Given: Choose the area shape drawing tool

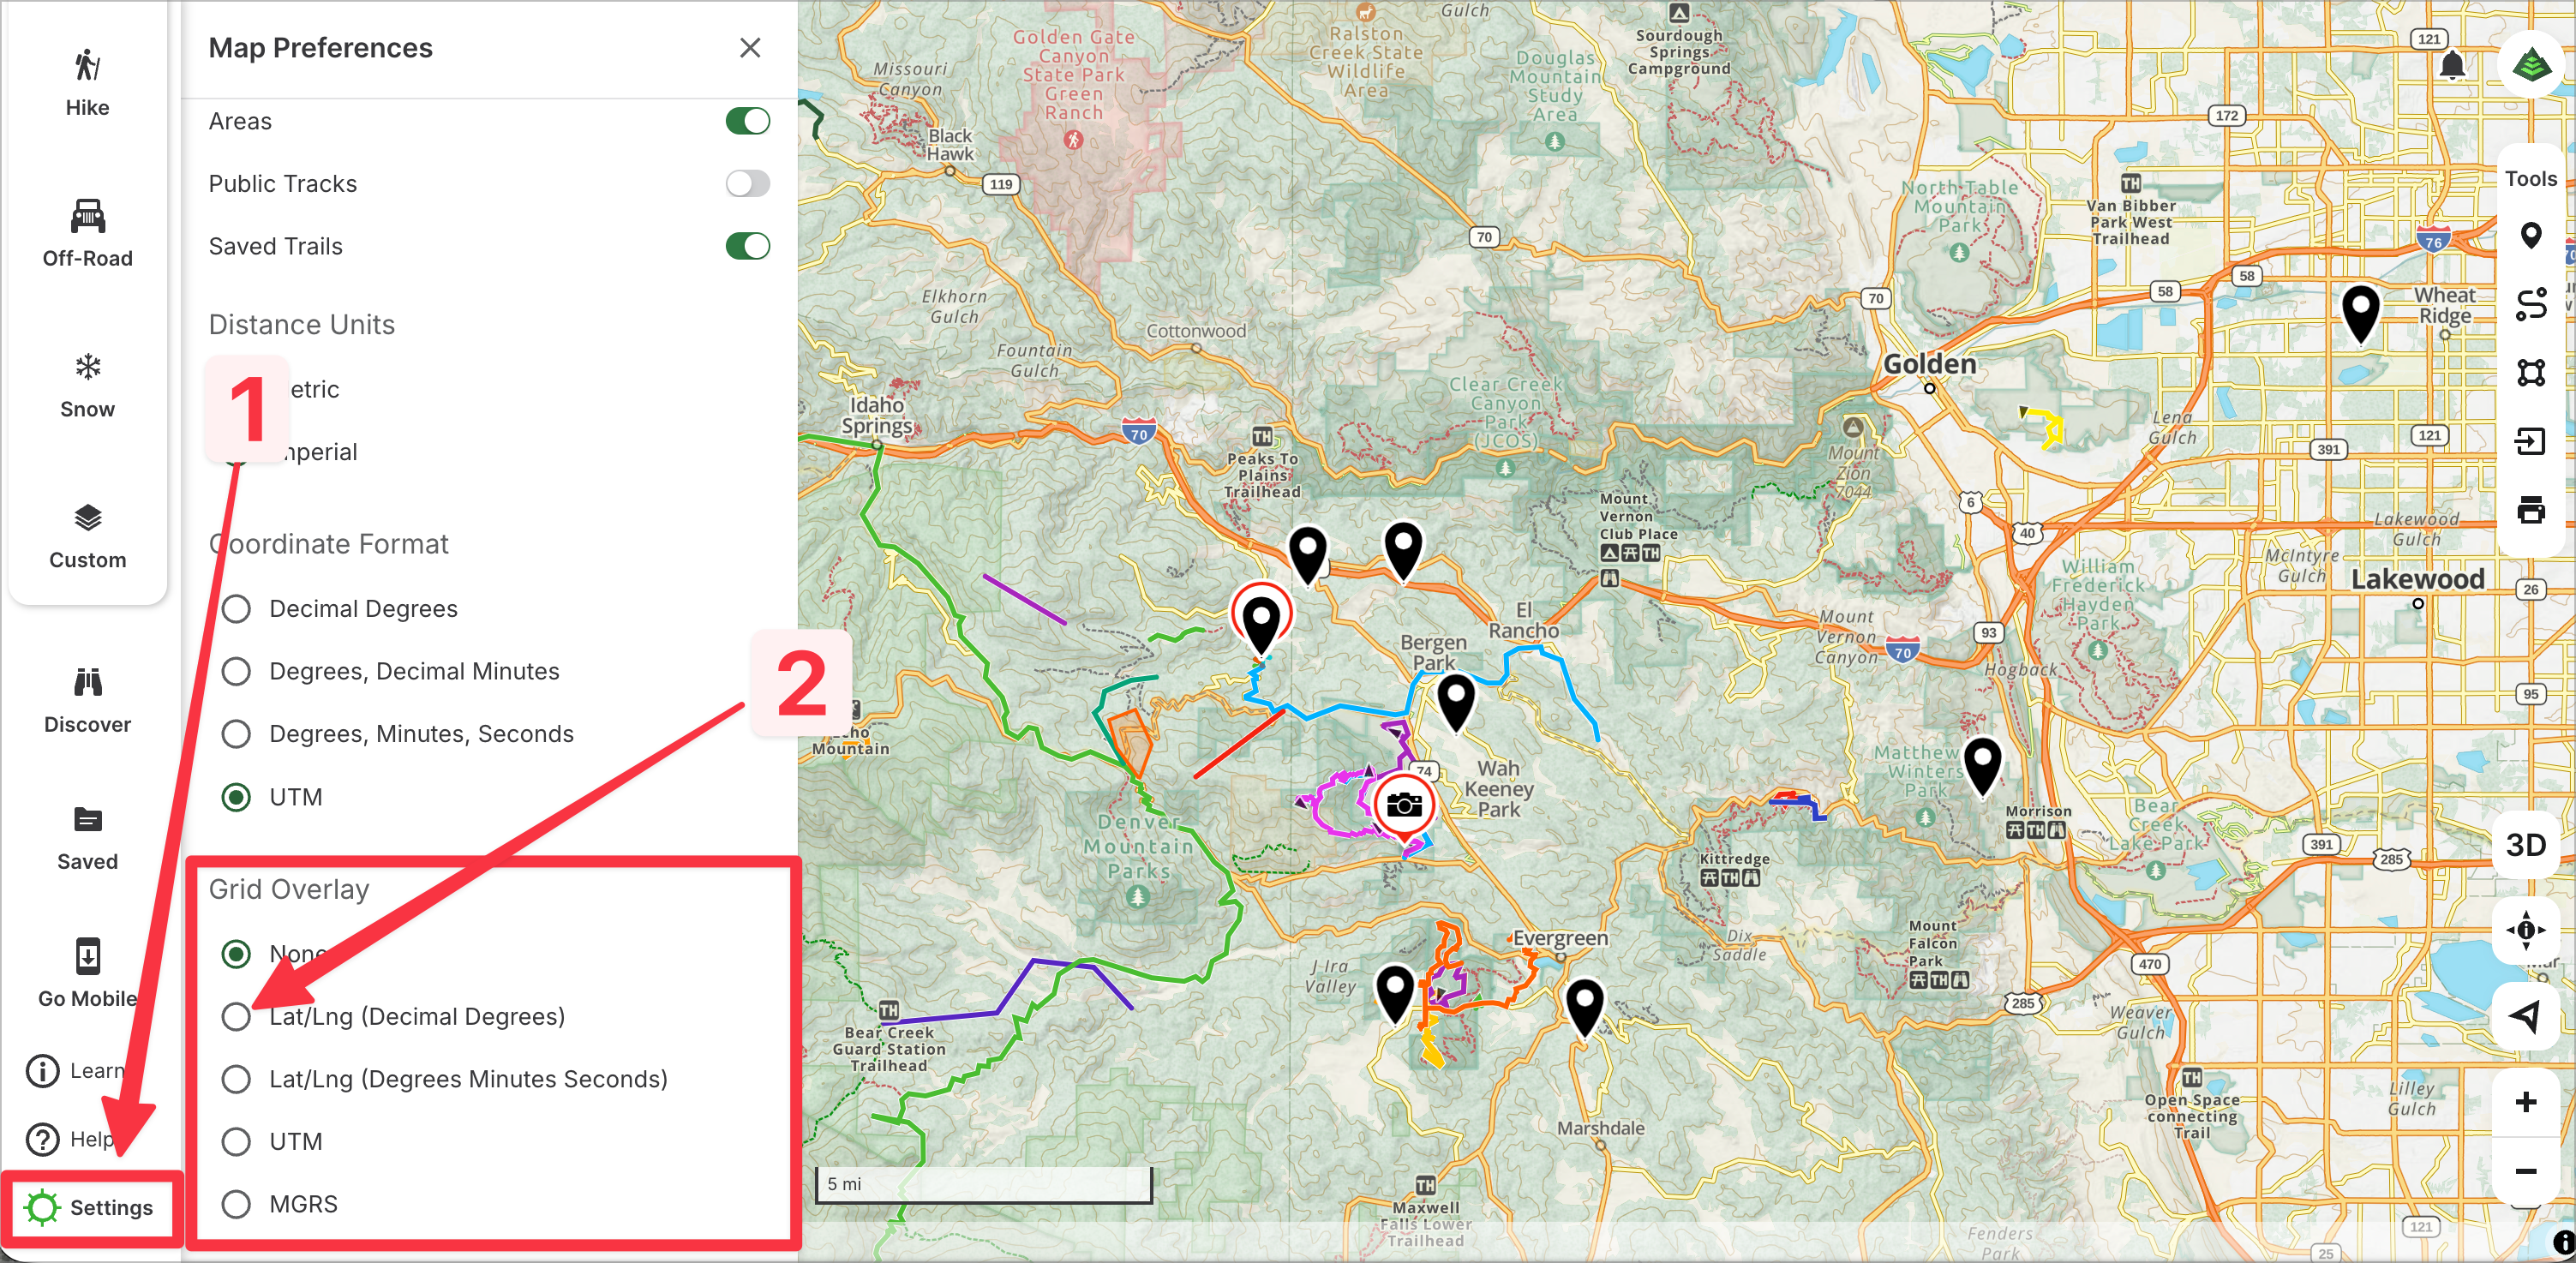Looking at the screenshot, I should tap(2530, 373).
